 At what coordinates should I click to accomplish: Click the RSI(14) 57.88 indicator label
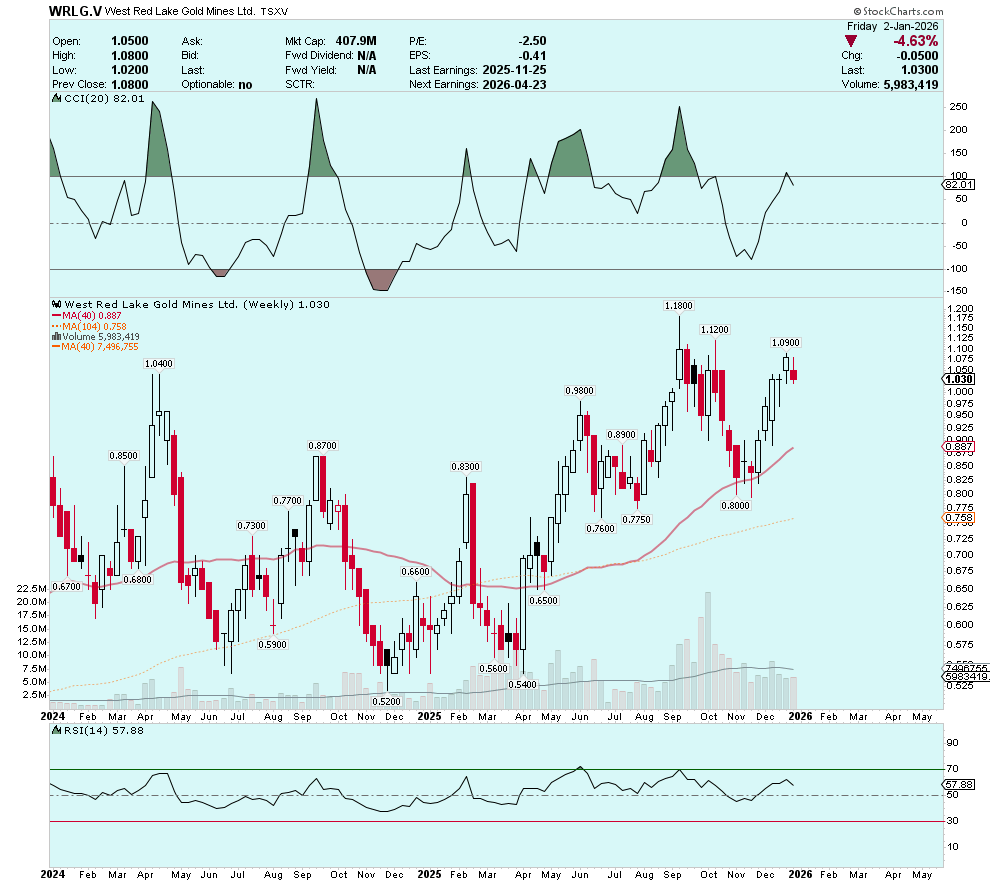(x=98, y=730)
